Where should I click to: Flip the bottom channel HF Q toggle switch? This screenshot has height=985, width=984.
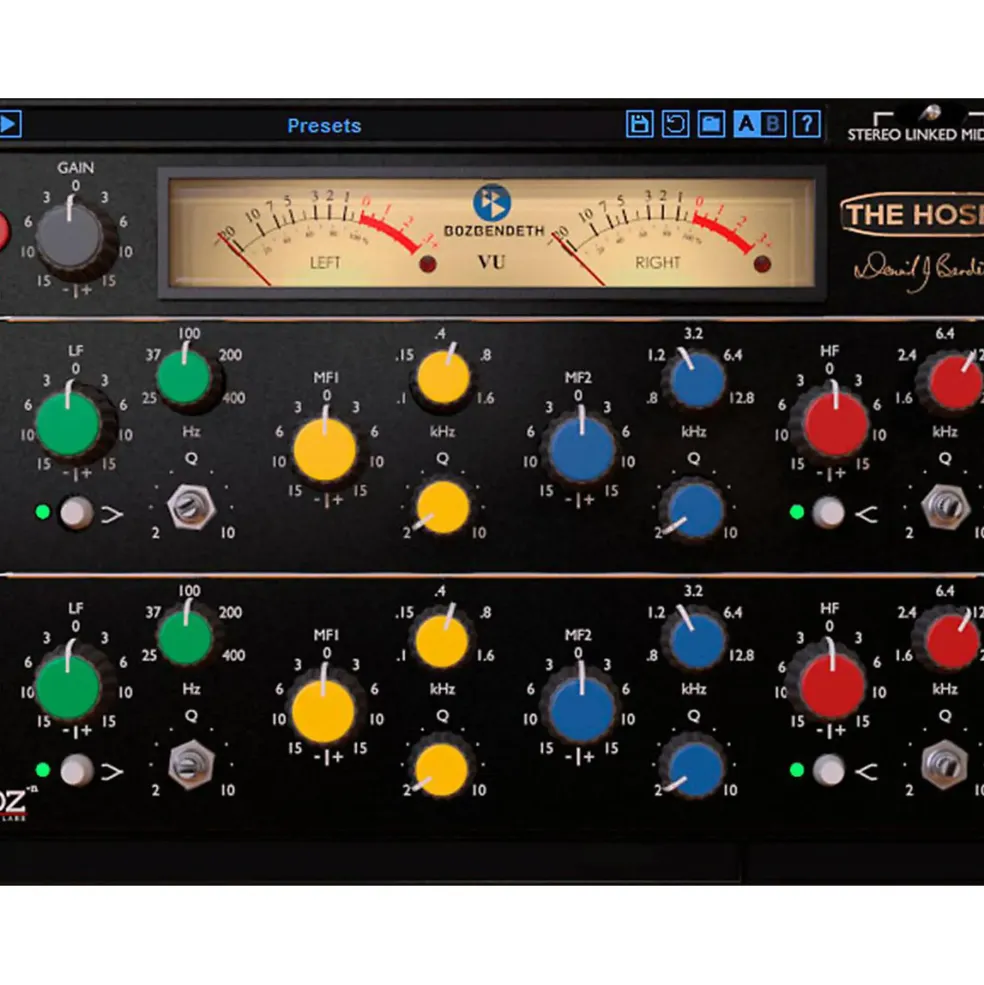[944, 765]
